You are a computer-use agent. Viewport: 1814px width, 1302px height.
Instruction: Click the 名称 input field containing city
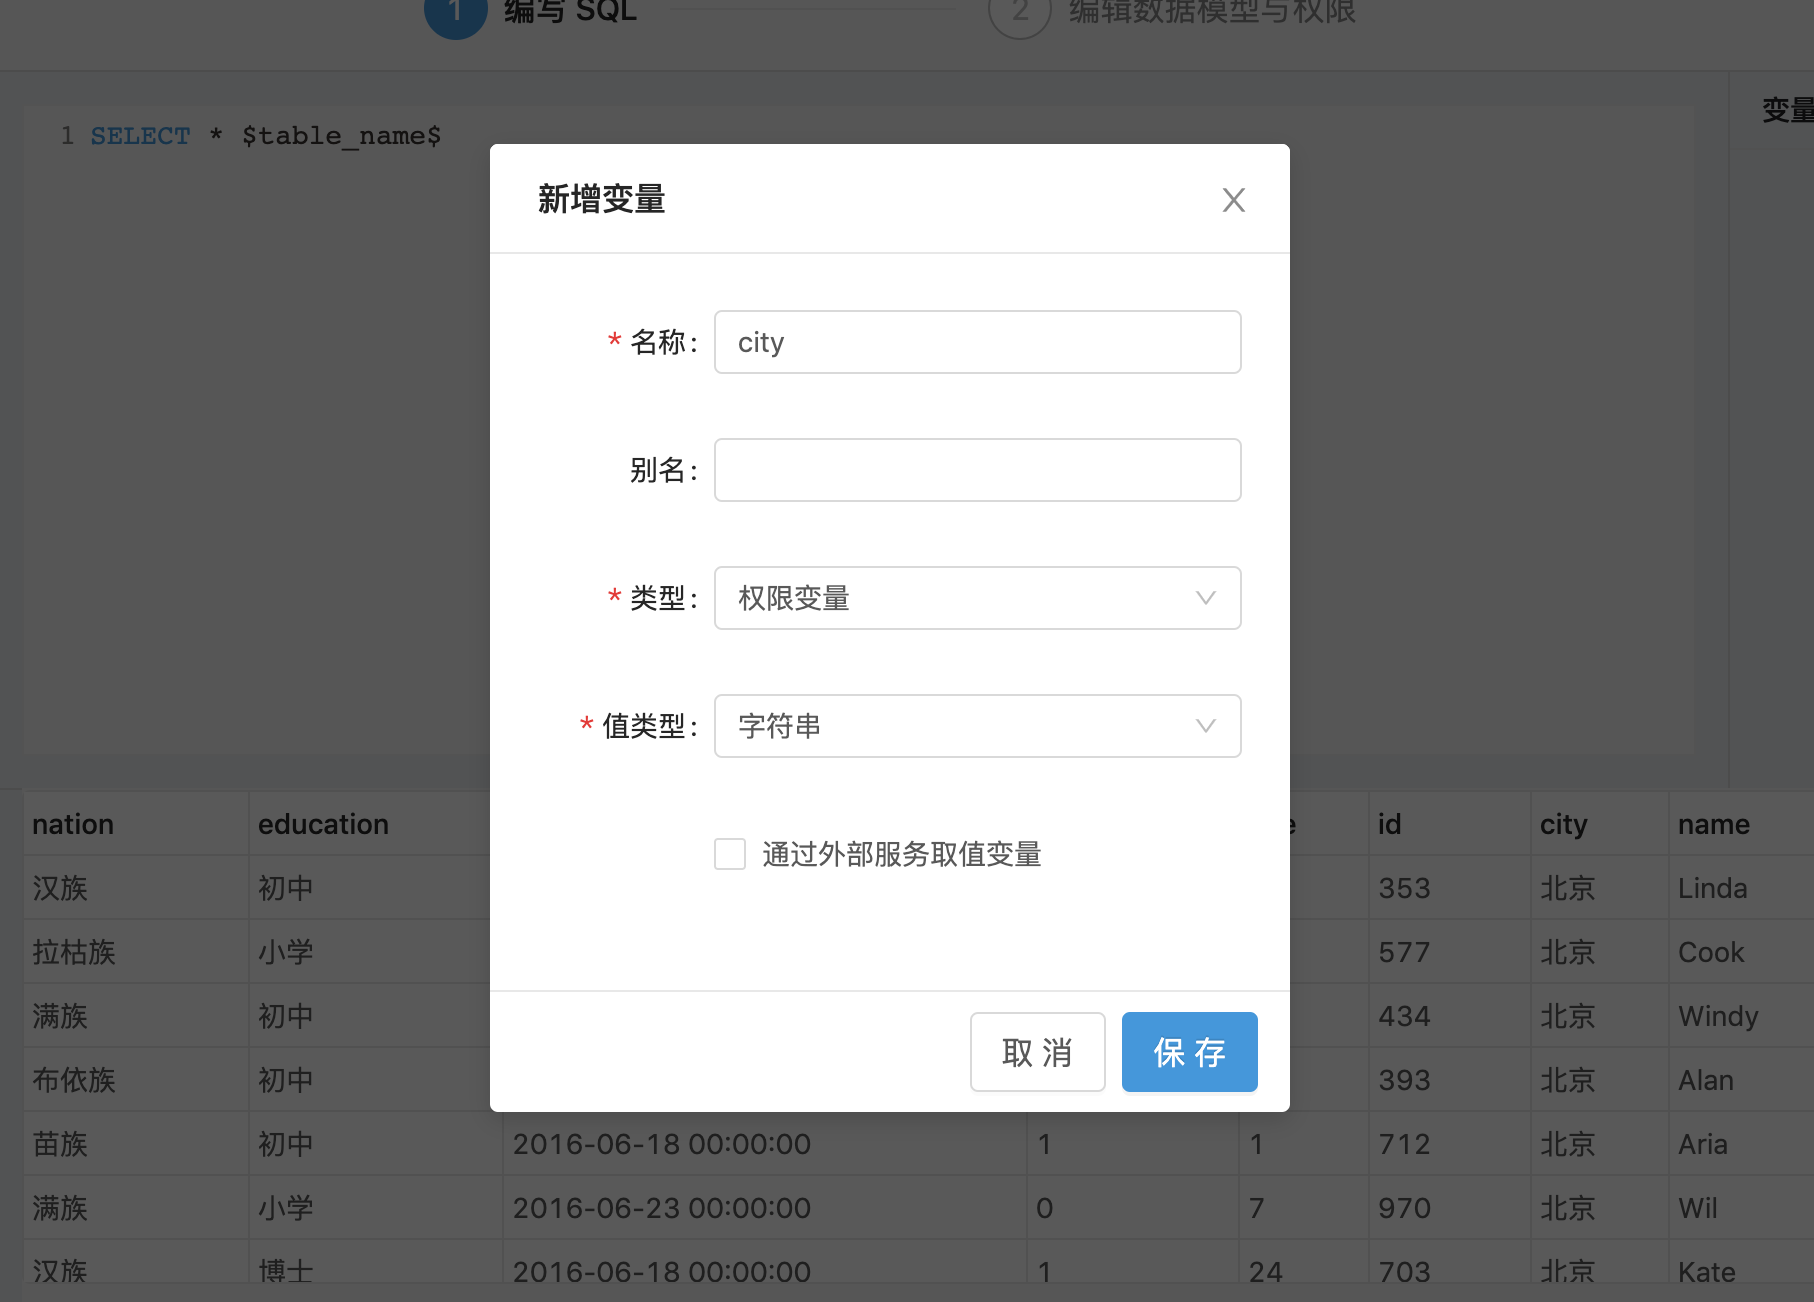click(977, 342)
